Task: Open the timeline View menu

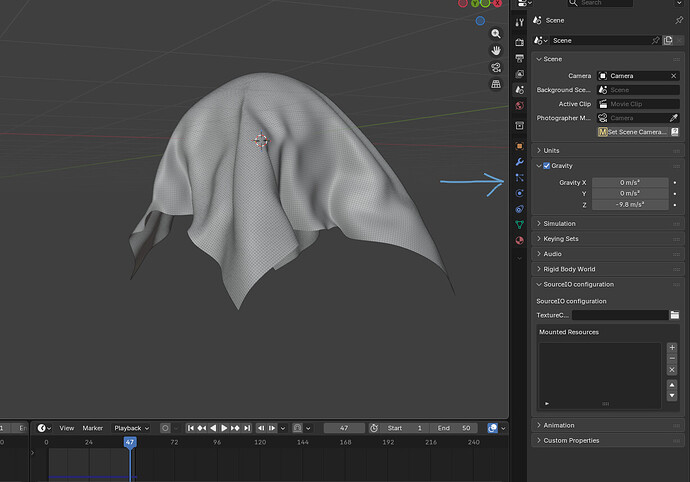Action: [x=67, y=428]
